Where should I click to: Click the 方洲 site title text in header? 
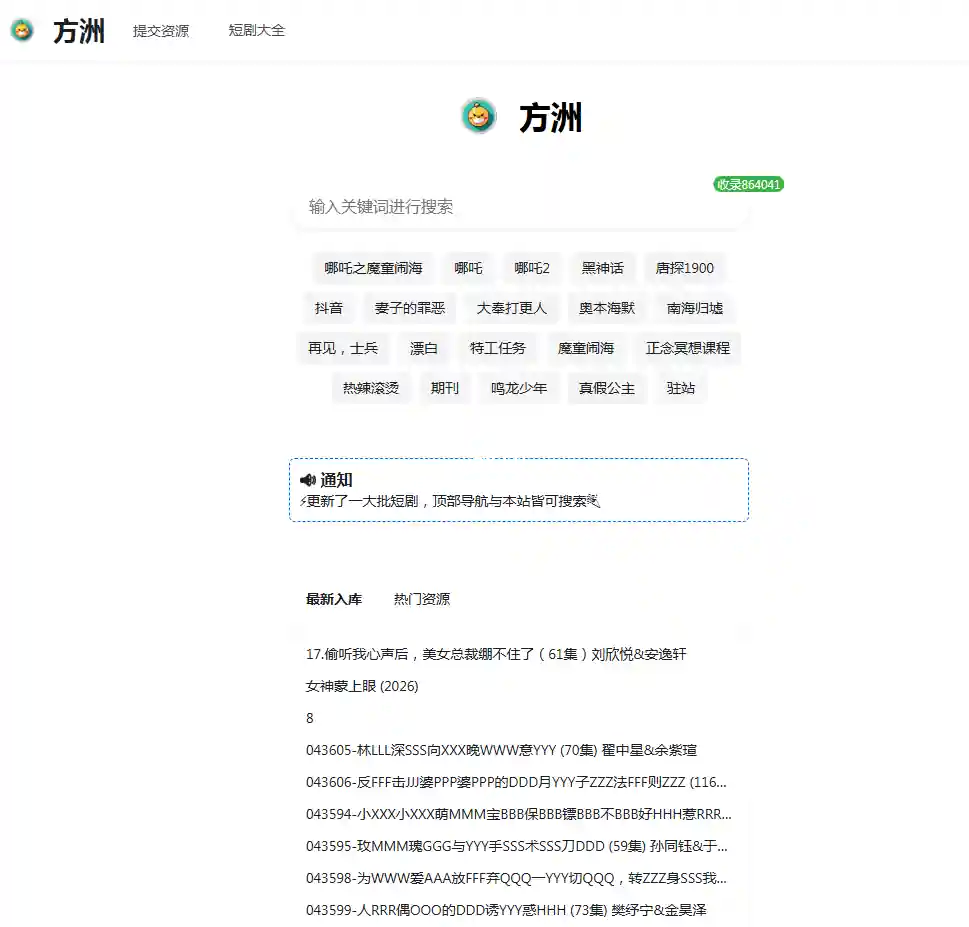click(x=79, y=31)
